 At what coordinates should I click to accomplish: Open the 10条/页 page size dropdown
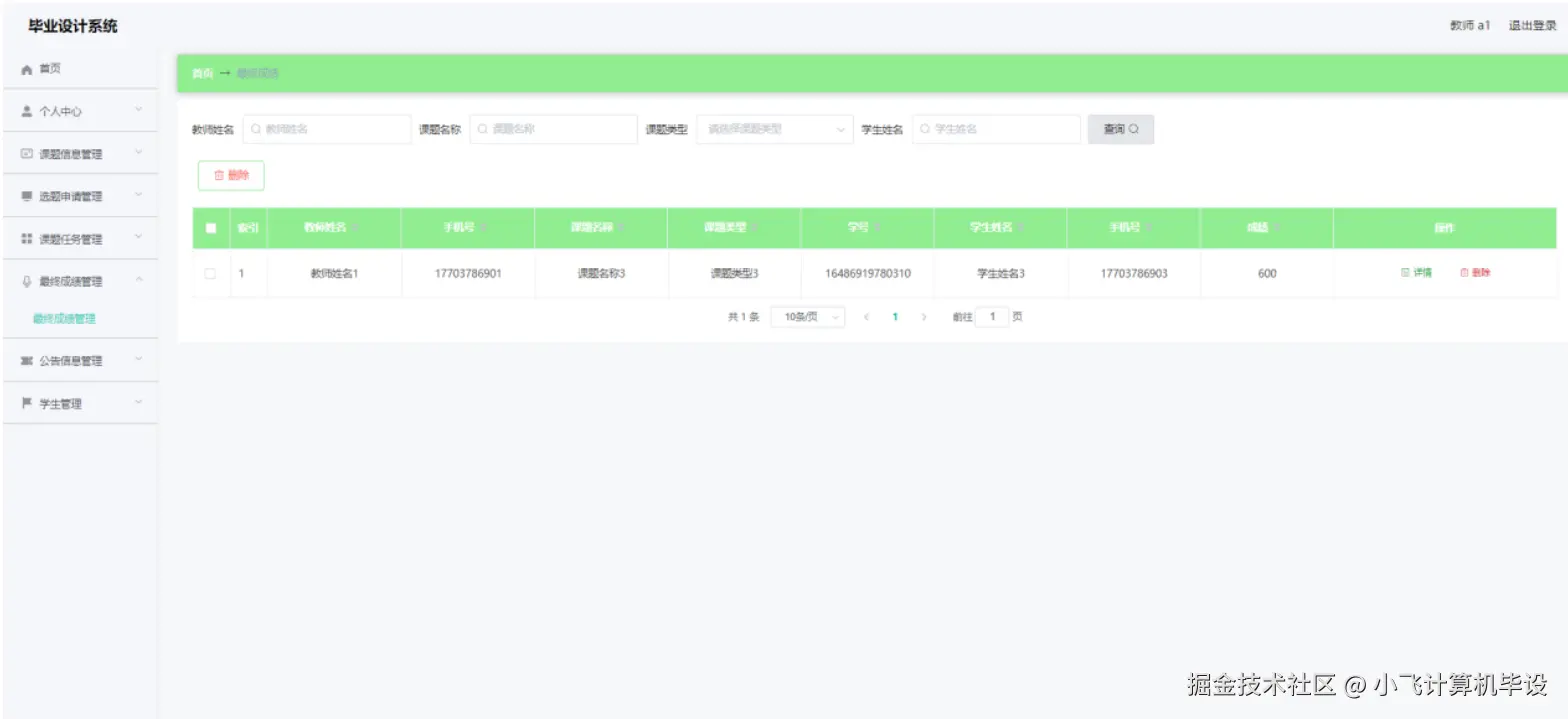pyautogui.click(x=808, y=317)
